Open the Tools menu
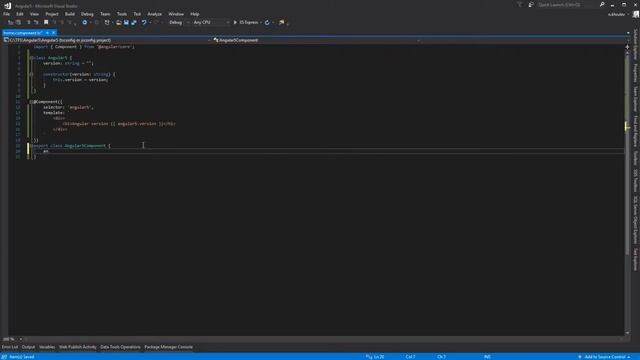The height and width of the screenshot is (360, 640). (x=122, y=14)
